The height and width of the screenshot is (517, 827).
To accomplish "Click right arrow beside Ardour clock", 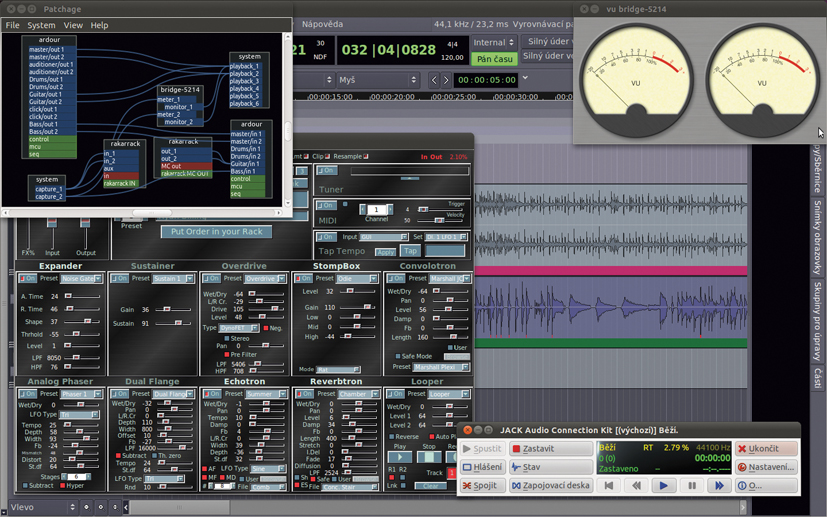I will tap(446, 80).
